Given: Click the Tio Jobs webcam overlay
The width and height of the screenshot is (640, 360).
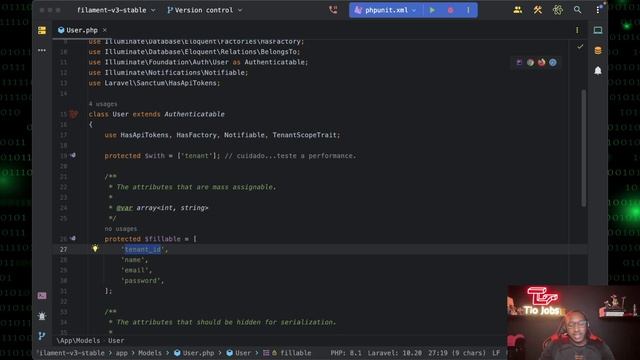Looking at the screenshot, I should coord(573,322).
